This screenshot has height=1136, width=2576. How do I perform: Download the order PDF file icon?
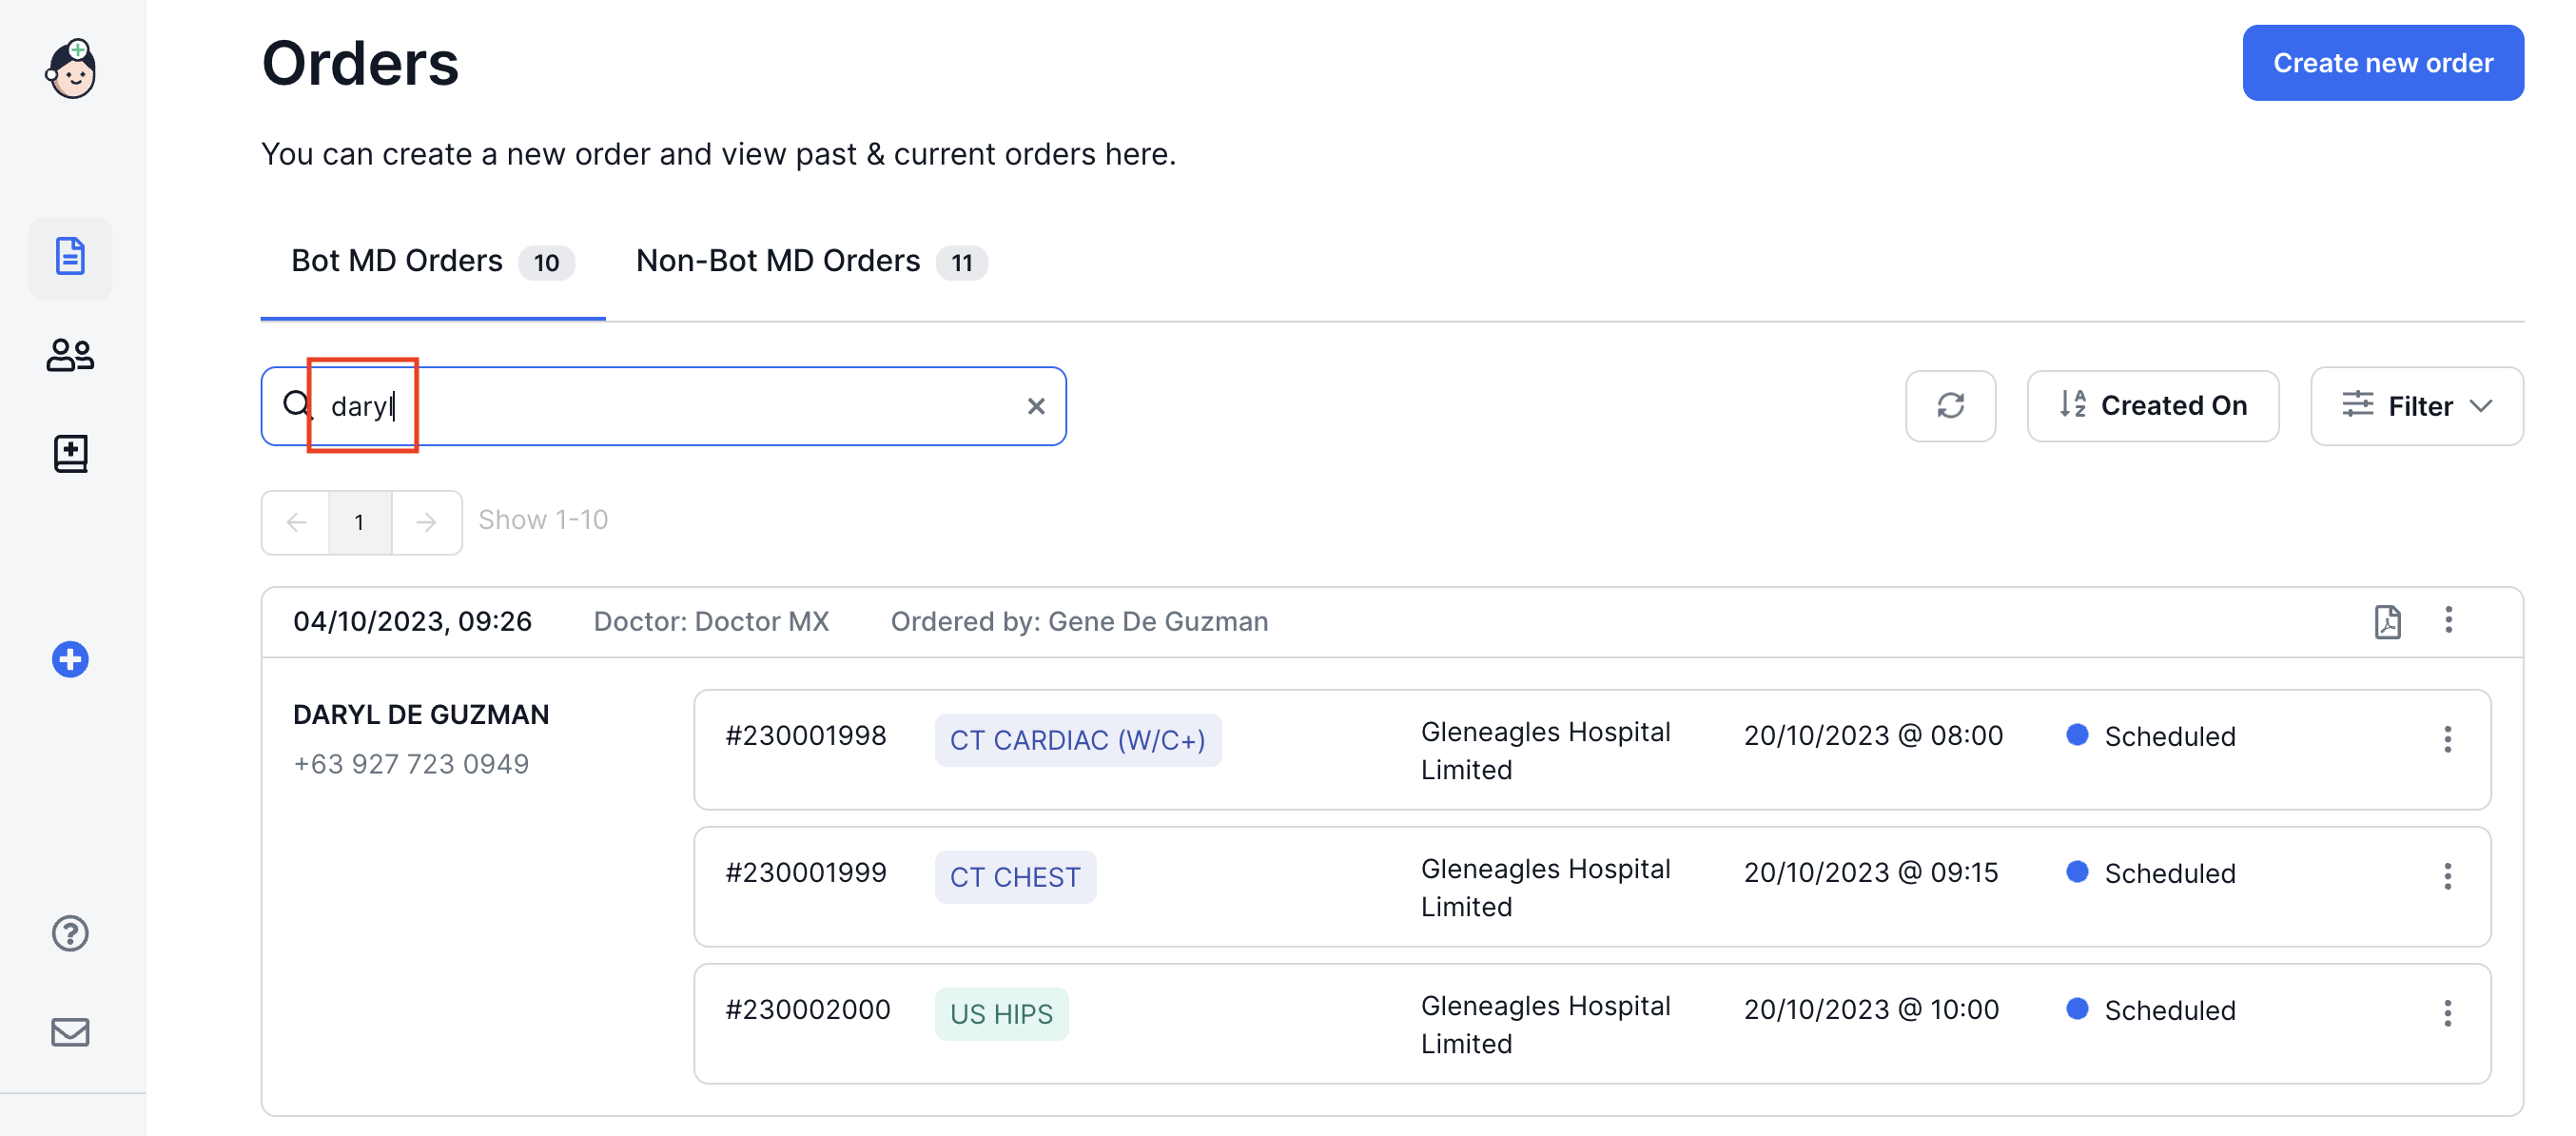2386,621
